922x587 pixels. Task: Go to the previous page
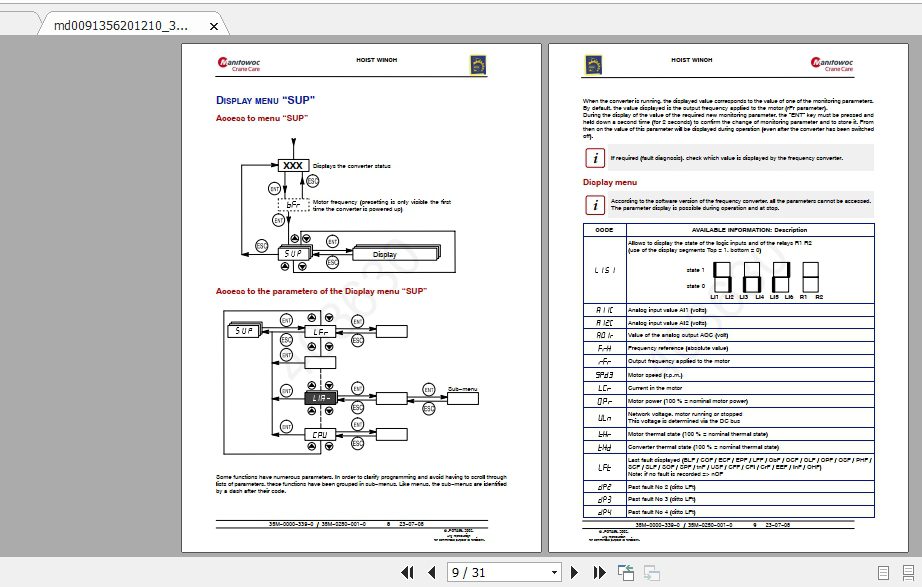coord(432,572)
